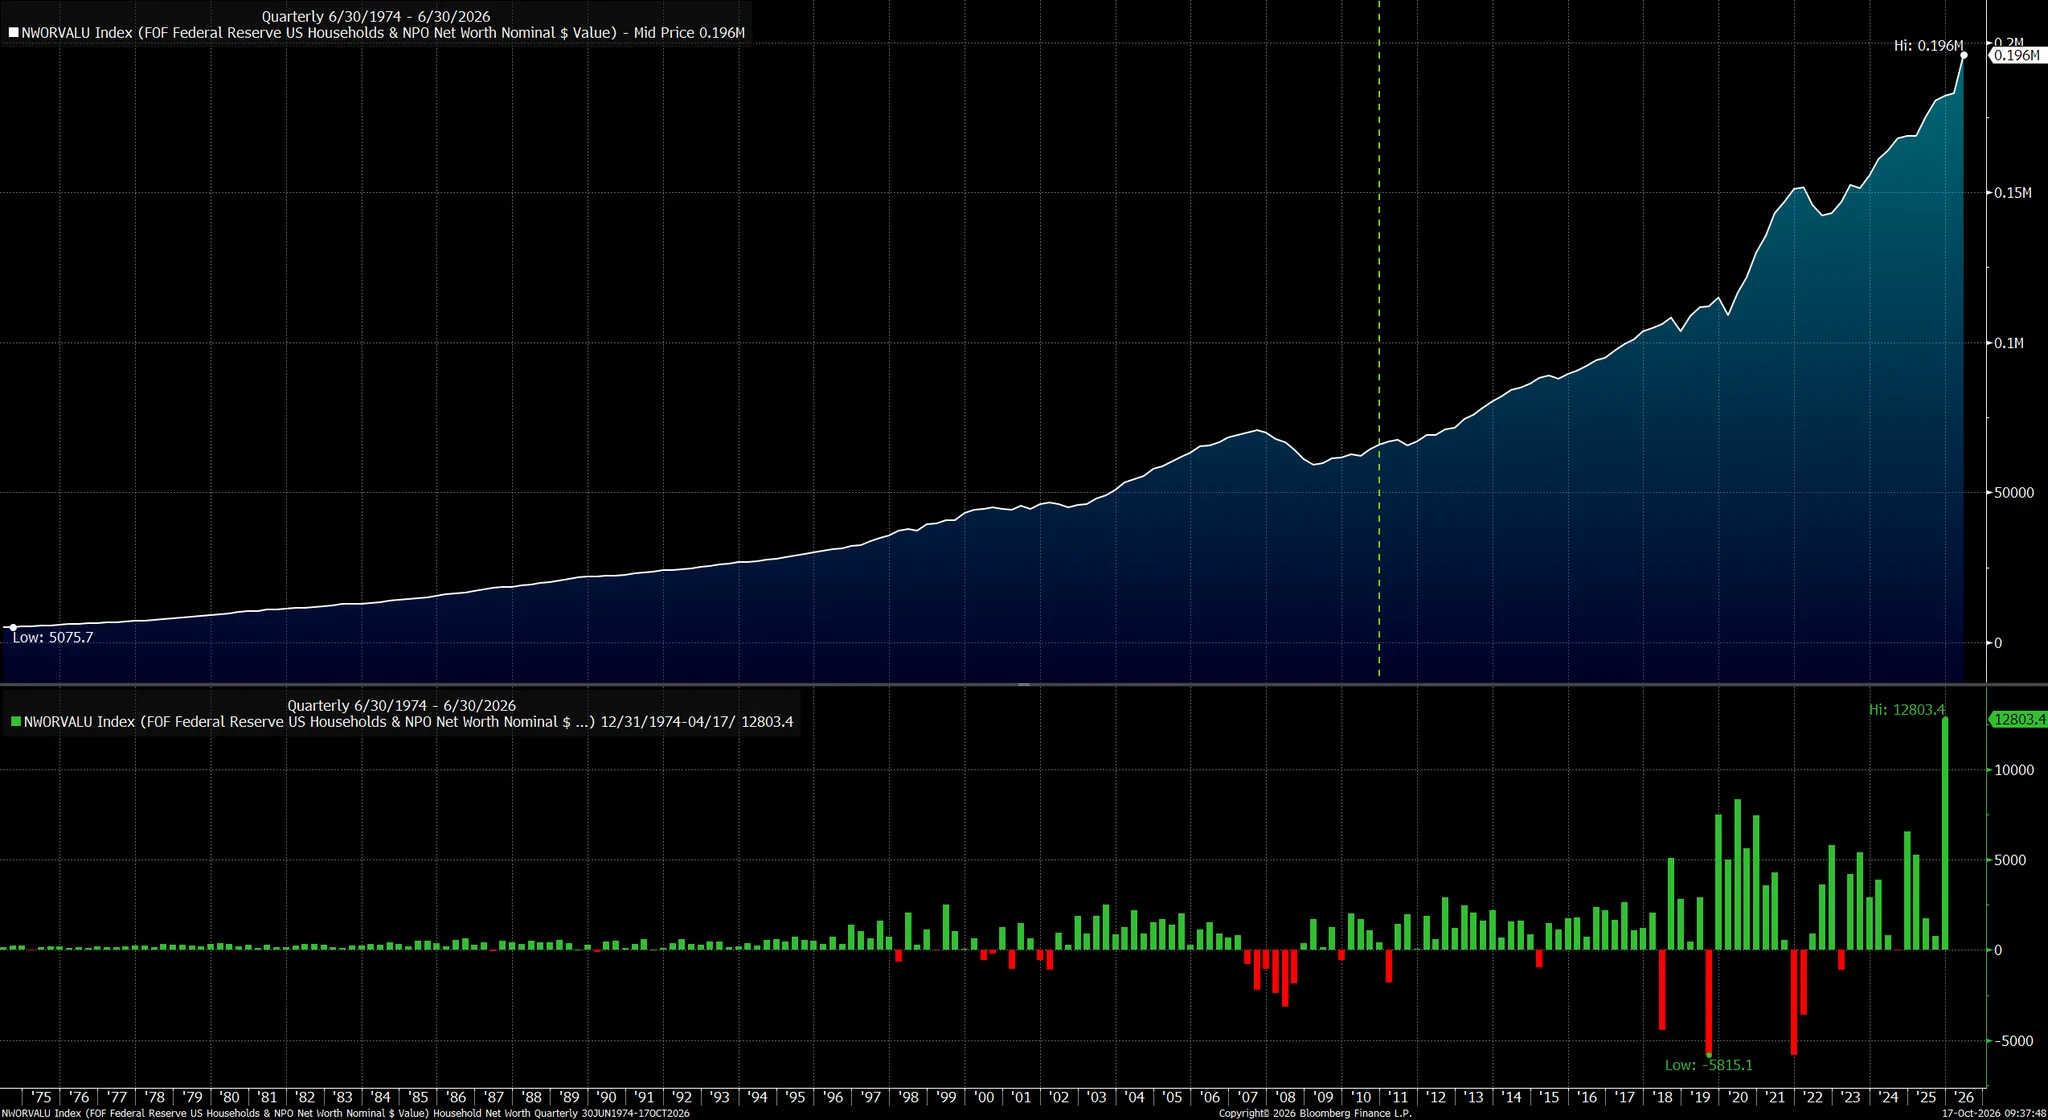Image resolution: width=2048 pixels, height=1120 pixels.
Task: Select the upper panel 'Mid Price 0.196M' legend entry
Action: click(377, 33)
